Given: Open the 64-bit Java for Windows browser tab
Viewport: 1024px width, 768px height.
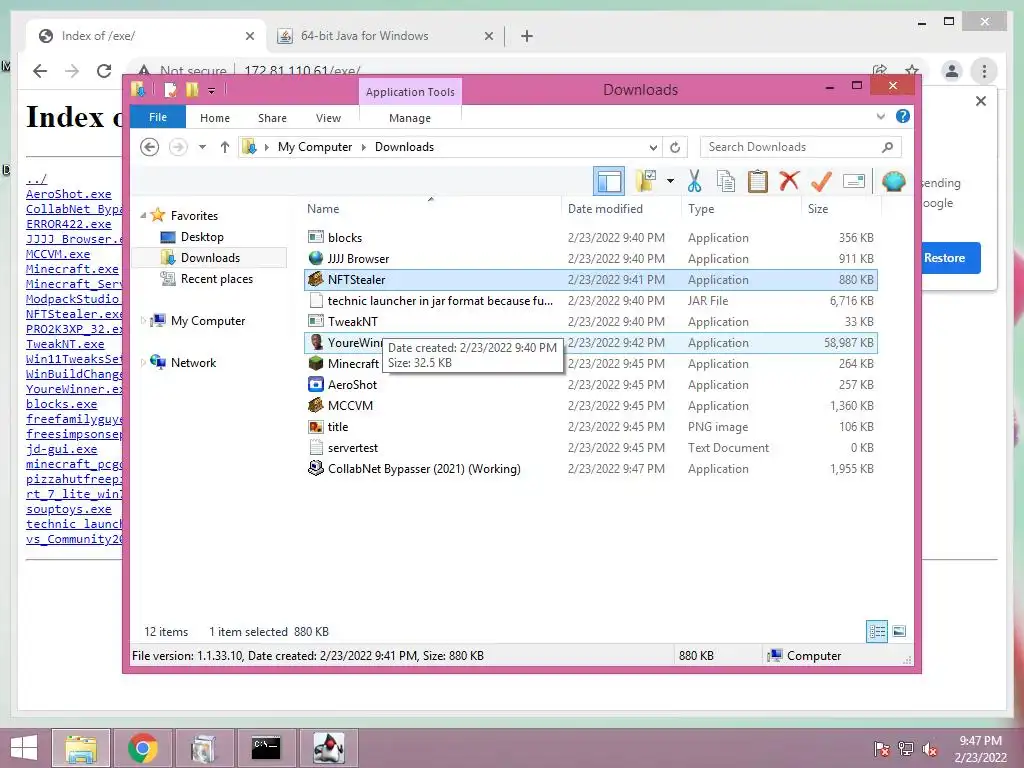Looking at the screenshot, I should tap(385, 36).
